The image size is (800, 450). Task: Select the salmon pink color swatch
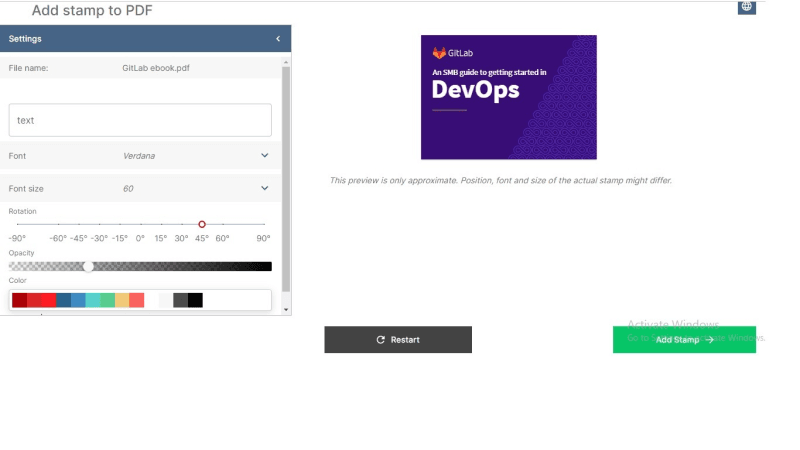click(x=137, y=300)
